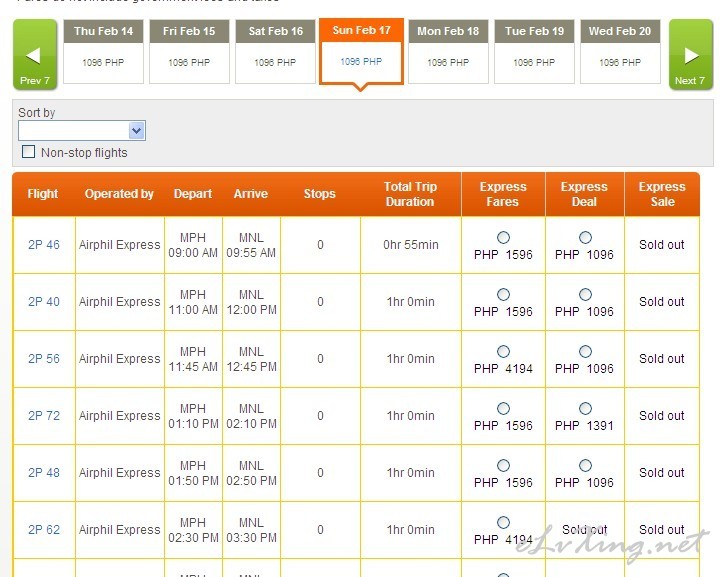
Task: Open flight 2P 48 details link
Action: pos(44,472)
